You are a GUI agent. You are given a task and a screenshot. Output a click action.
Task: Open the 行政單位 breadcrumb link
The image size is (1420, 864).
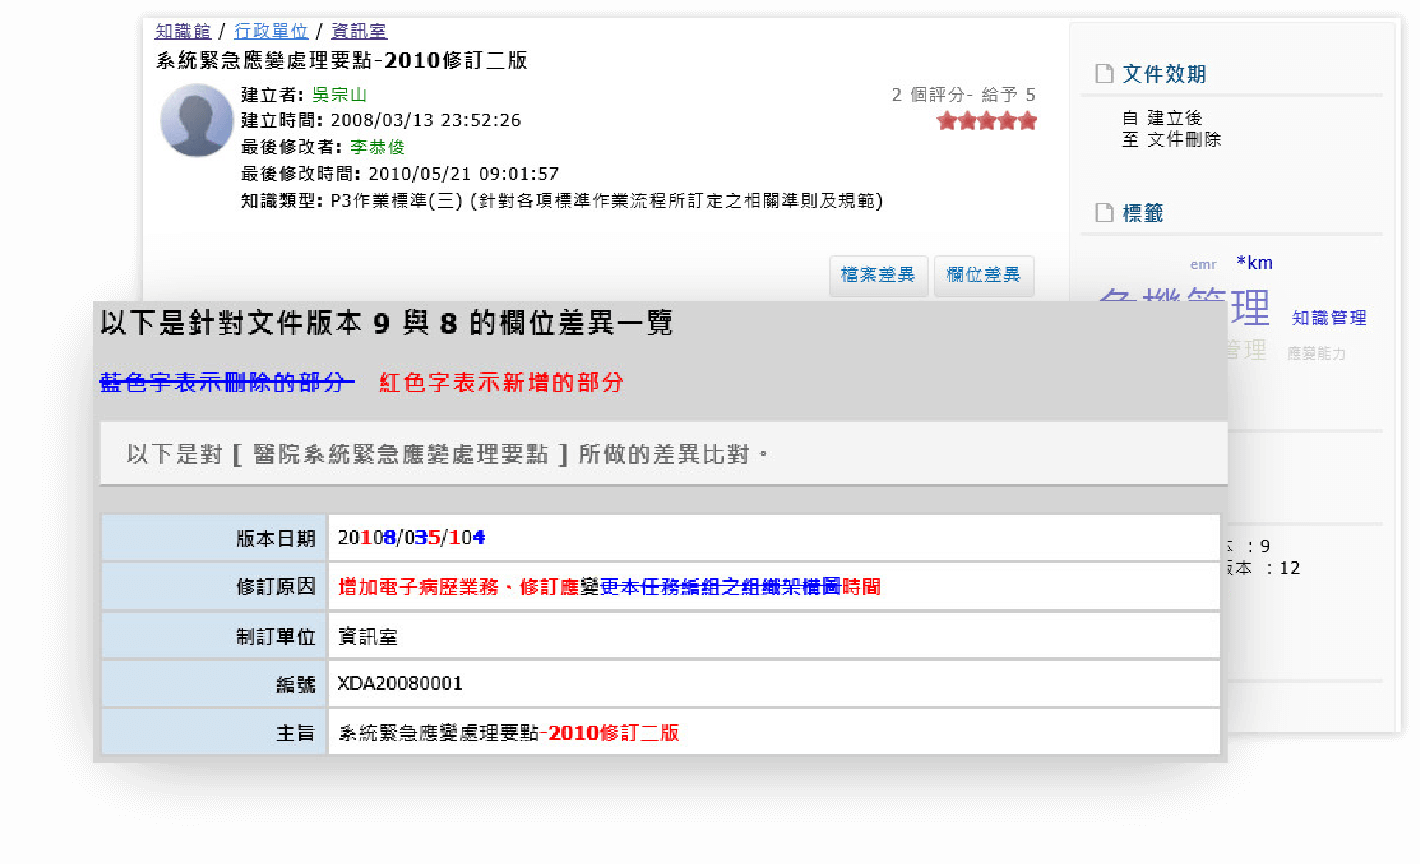271,31
